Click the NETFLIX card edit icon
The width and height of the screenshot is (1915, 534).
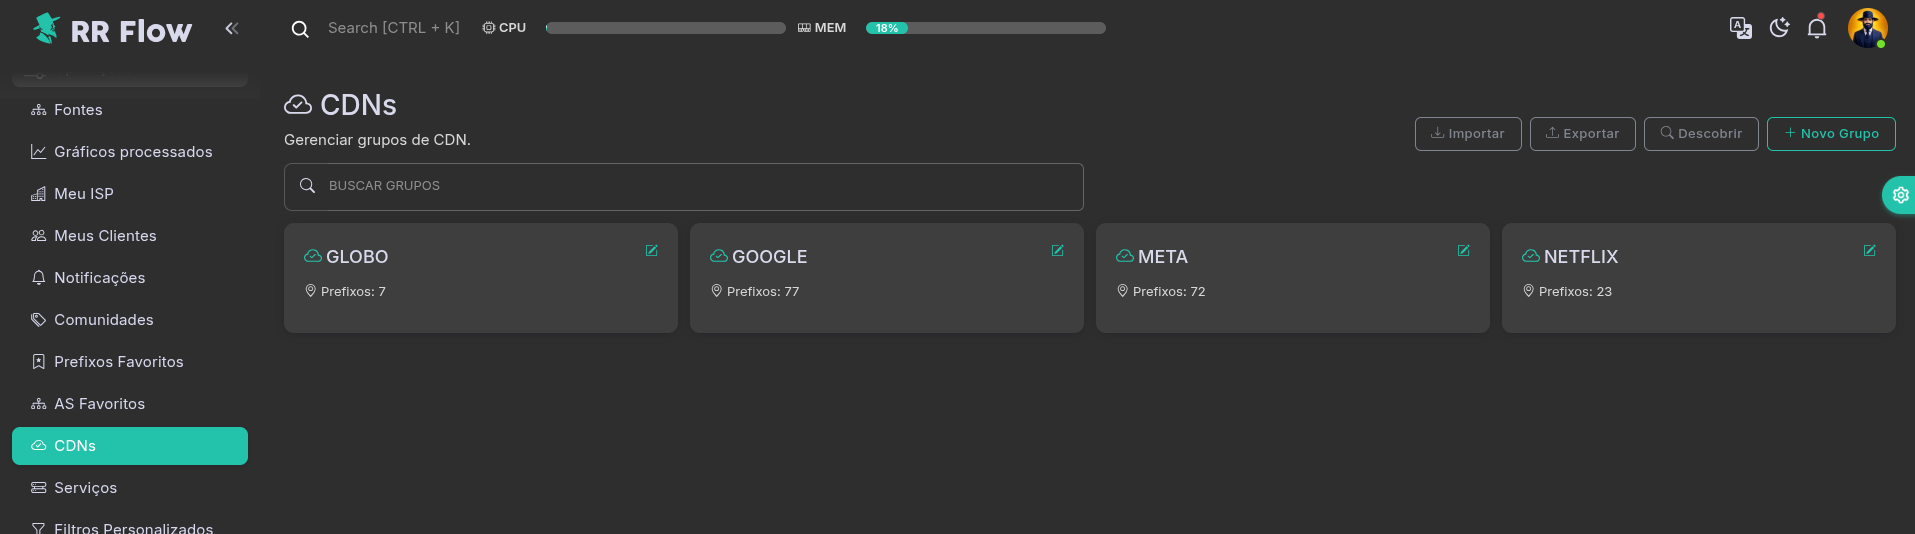pyautogui.click(x=1869, y=251)
